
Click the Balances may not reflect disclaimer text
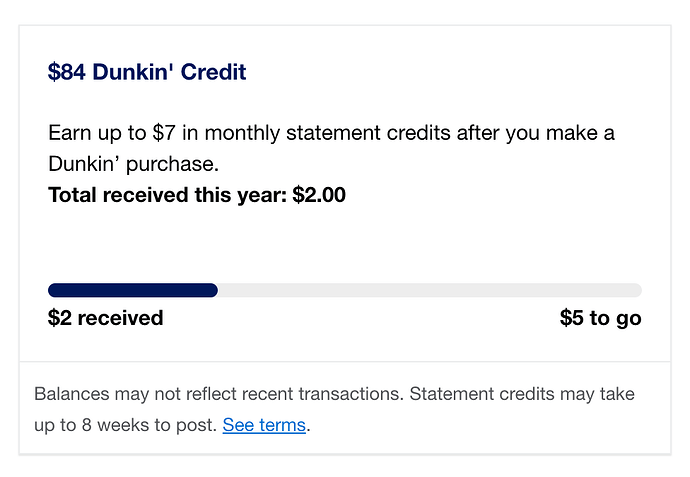218,394
